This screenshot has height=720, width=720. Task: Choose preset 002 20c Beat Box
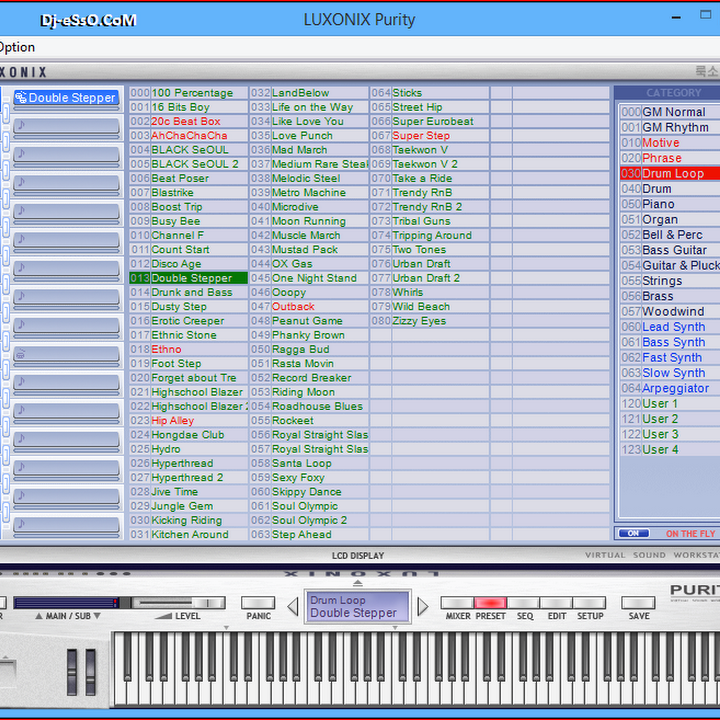tap(188, 121)
